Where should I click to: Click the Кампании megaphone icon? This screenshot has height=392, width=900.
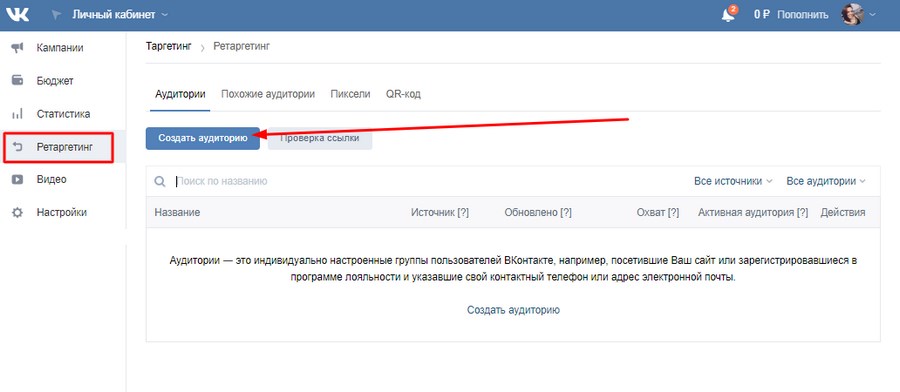[x=17, y=48]
